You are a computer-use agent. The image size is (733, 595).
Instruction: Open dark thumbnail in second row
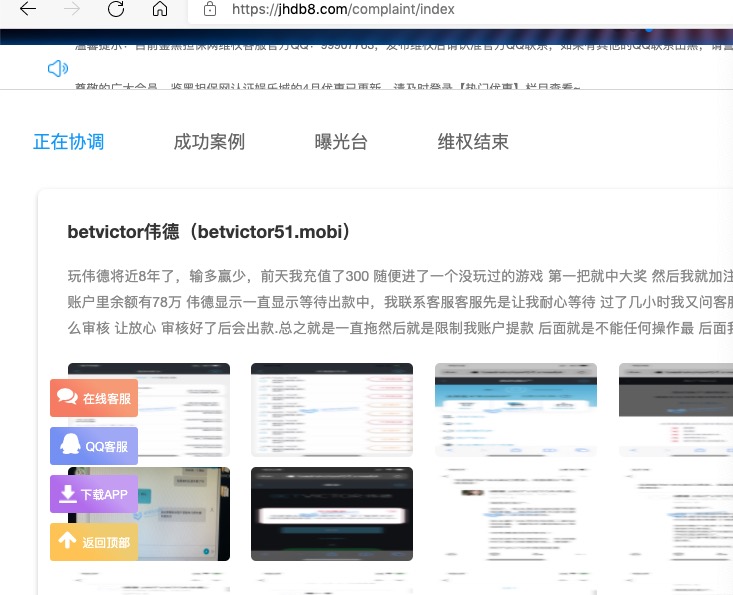(331, 514)
